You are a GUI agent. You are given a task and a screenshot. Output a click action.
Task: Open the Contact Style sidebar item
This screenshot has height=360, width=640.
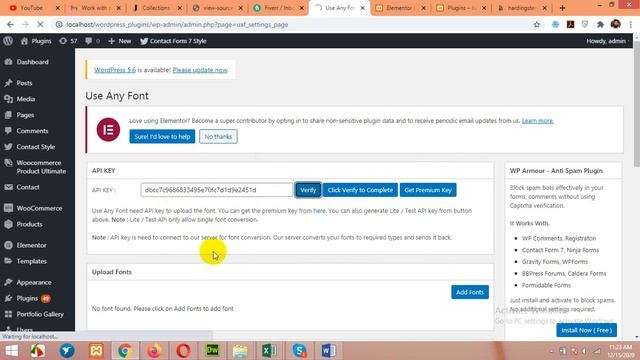(x=37, y=147)
